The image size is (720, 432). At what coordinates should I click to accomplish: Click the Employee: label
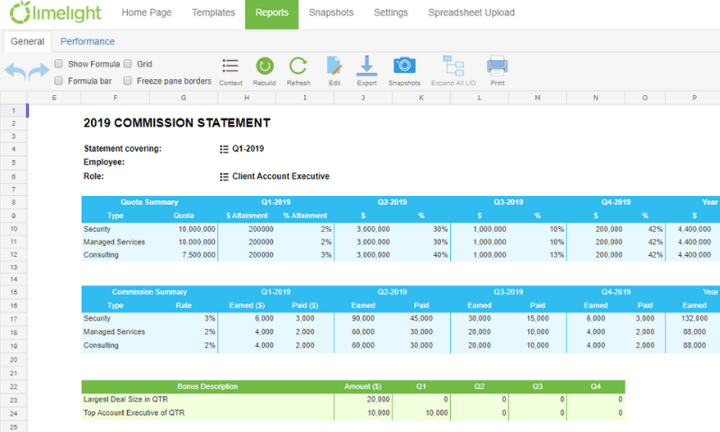[x=104, y=162]
